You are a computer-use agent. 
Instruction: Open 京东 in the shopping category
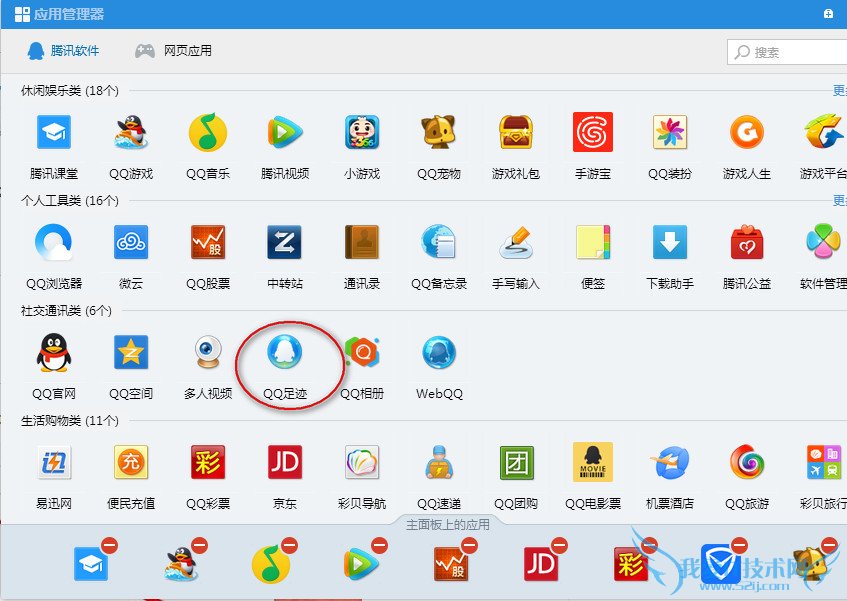coord(285,463)
